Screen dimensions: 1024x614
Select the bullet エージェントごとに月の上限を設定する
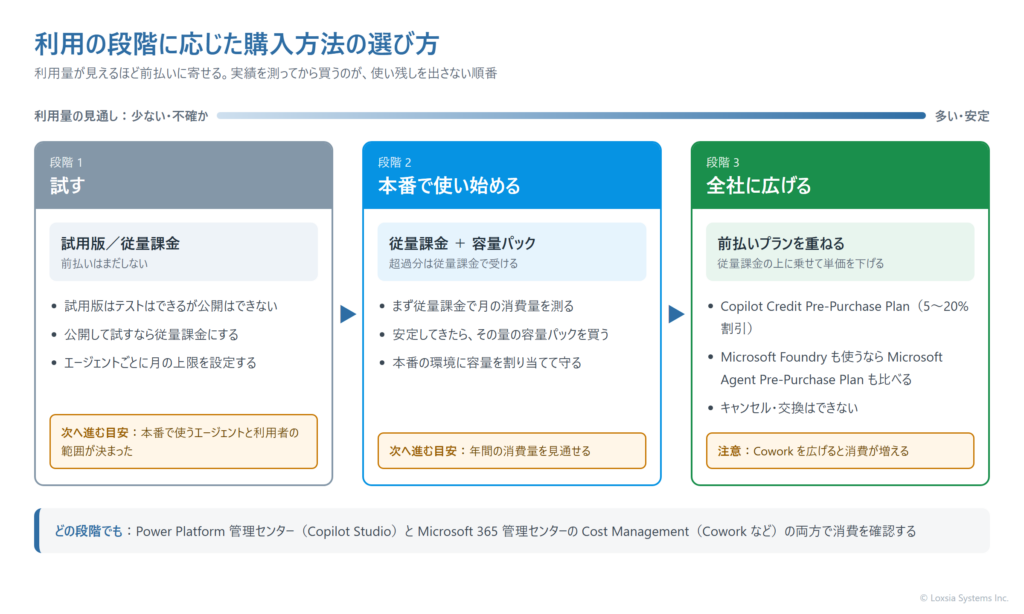click(160, 363)
